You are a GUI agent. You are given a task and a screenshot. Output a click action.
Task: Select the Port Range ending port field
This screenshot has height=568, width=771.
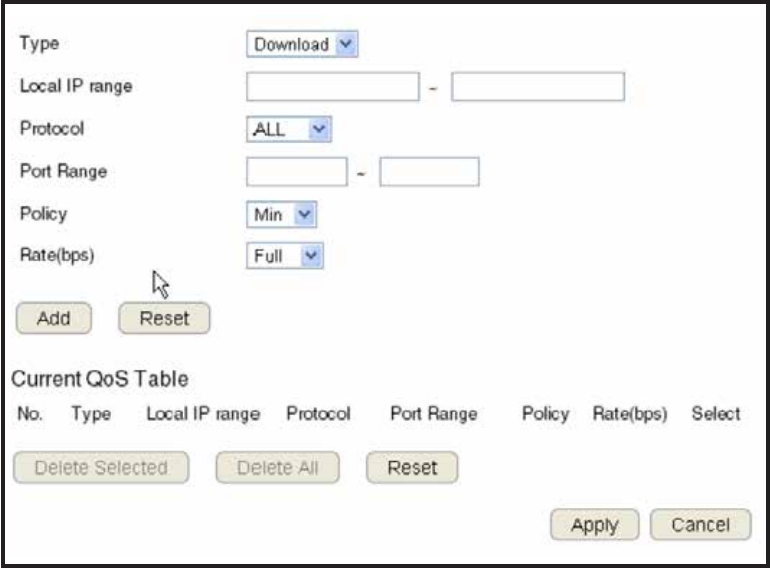click(429, 171)
